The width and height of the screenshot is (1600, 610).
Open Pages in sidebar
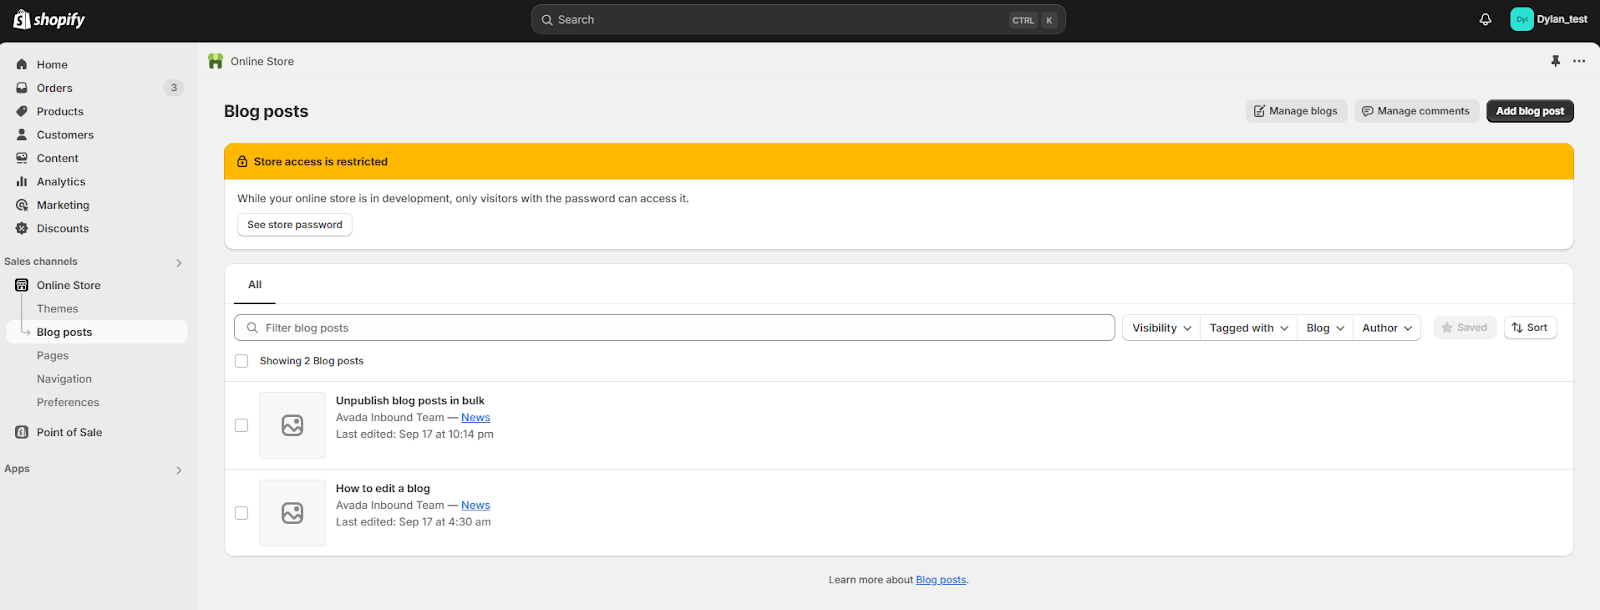53,356
